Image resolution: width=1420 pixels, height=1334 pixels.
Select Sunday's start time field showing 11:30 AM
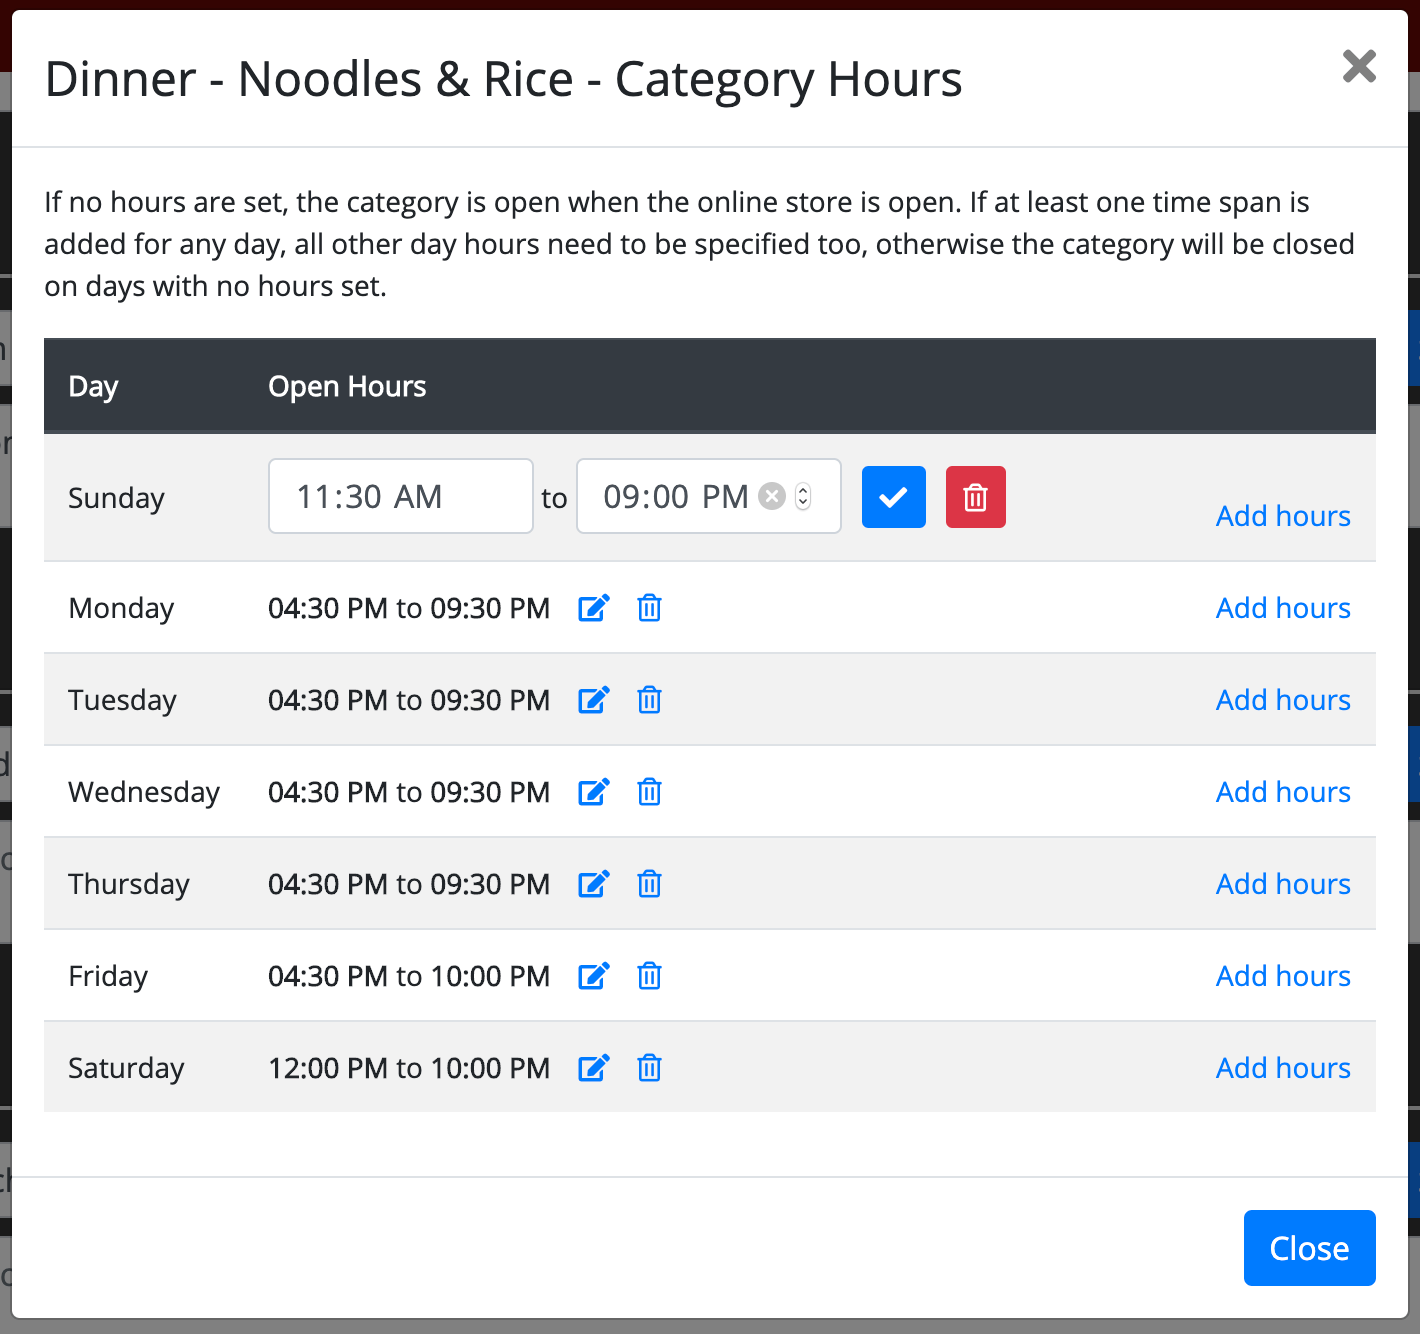point(400,496)
